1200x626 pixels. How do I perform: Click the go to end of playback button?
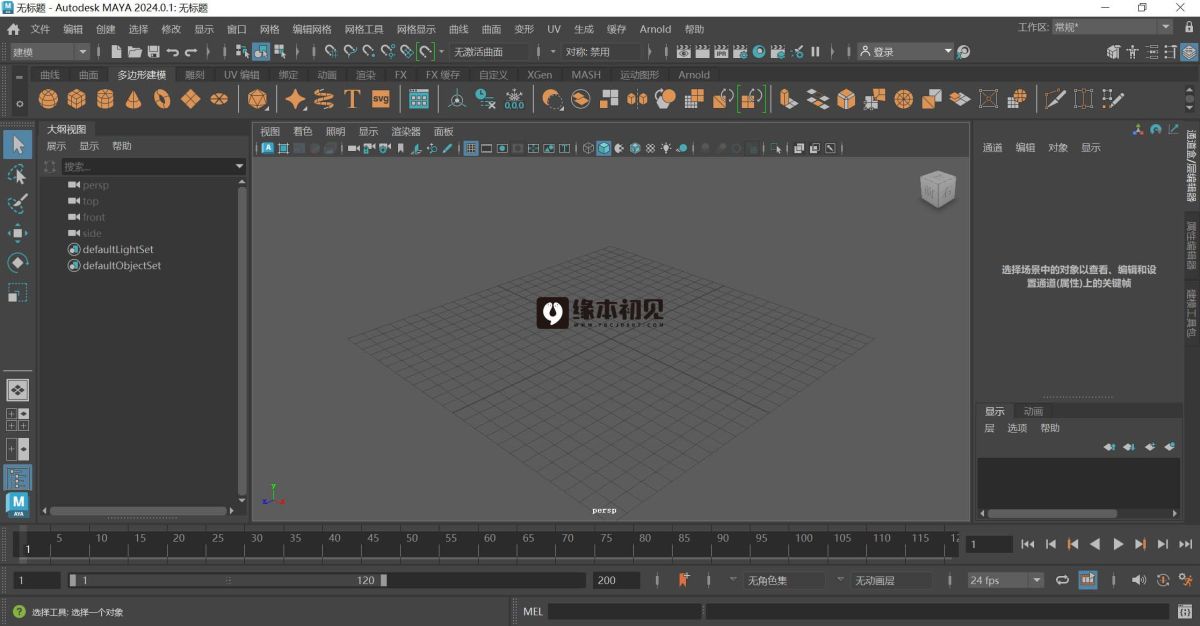pos(1185,544)
